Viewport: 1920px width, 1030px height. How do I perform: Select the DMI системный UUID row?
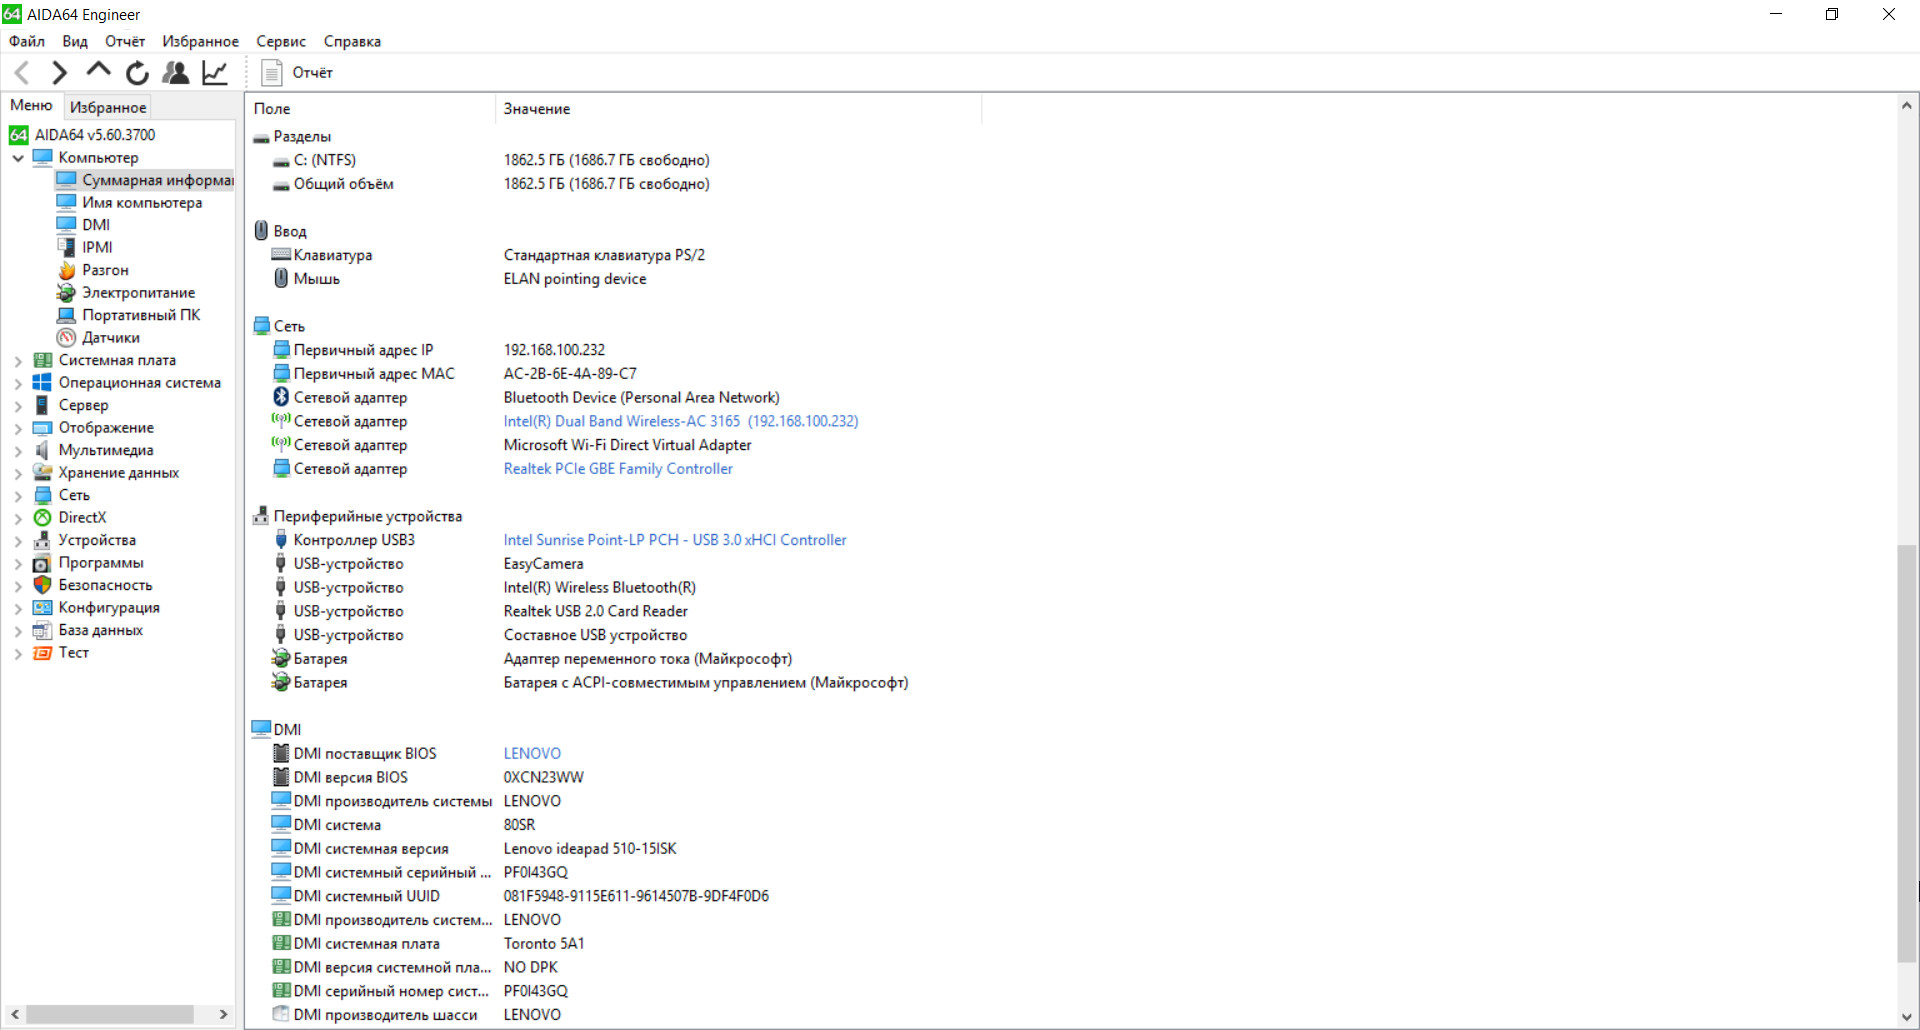613,896
